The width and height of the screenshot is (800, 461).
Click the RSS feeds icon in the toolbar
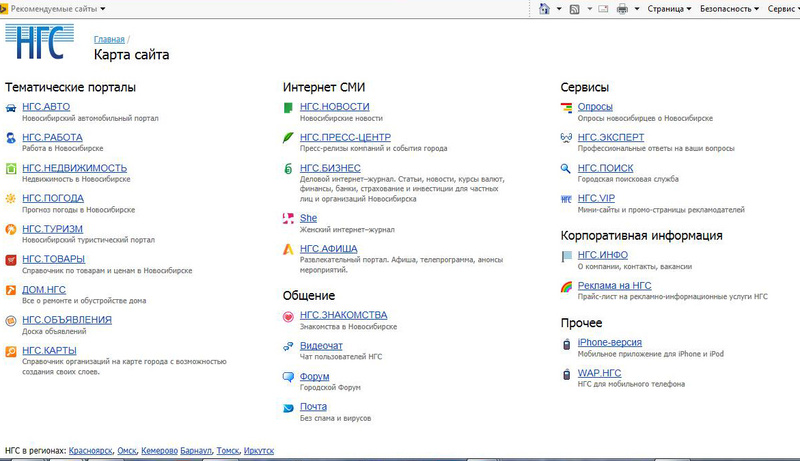(x=574, y=8)
